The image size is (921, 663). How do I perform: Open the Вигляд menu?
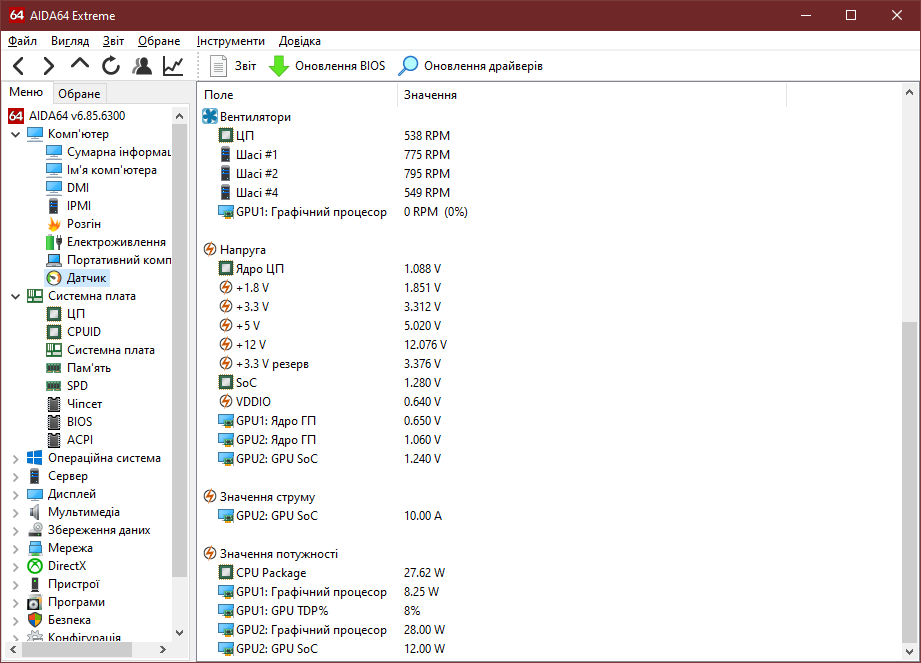[70, 41]
